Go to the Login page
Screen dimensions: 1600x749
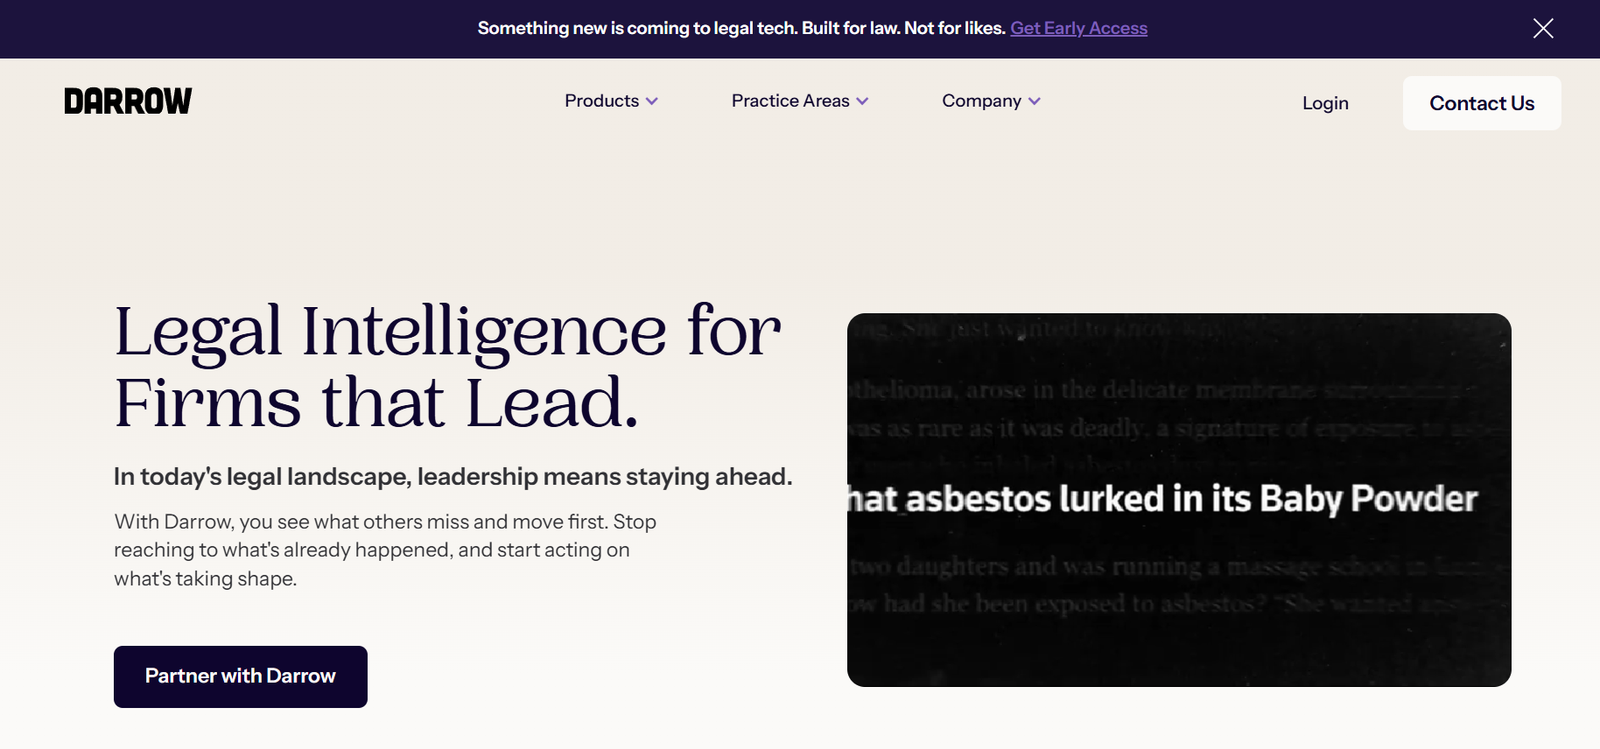(1325, 103)
